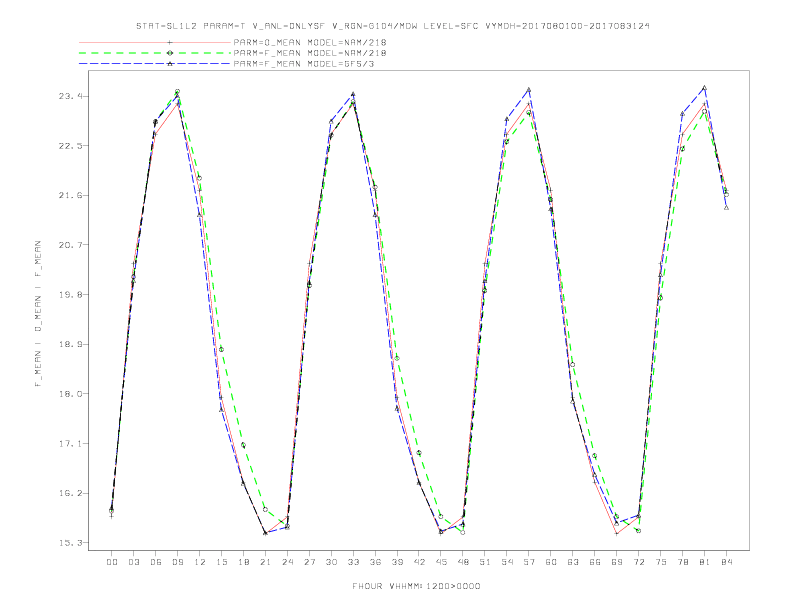Click GFS triangle data point at hour 57 peak
Viewport: 792px width, 612px height.
tap(529, 89)
